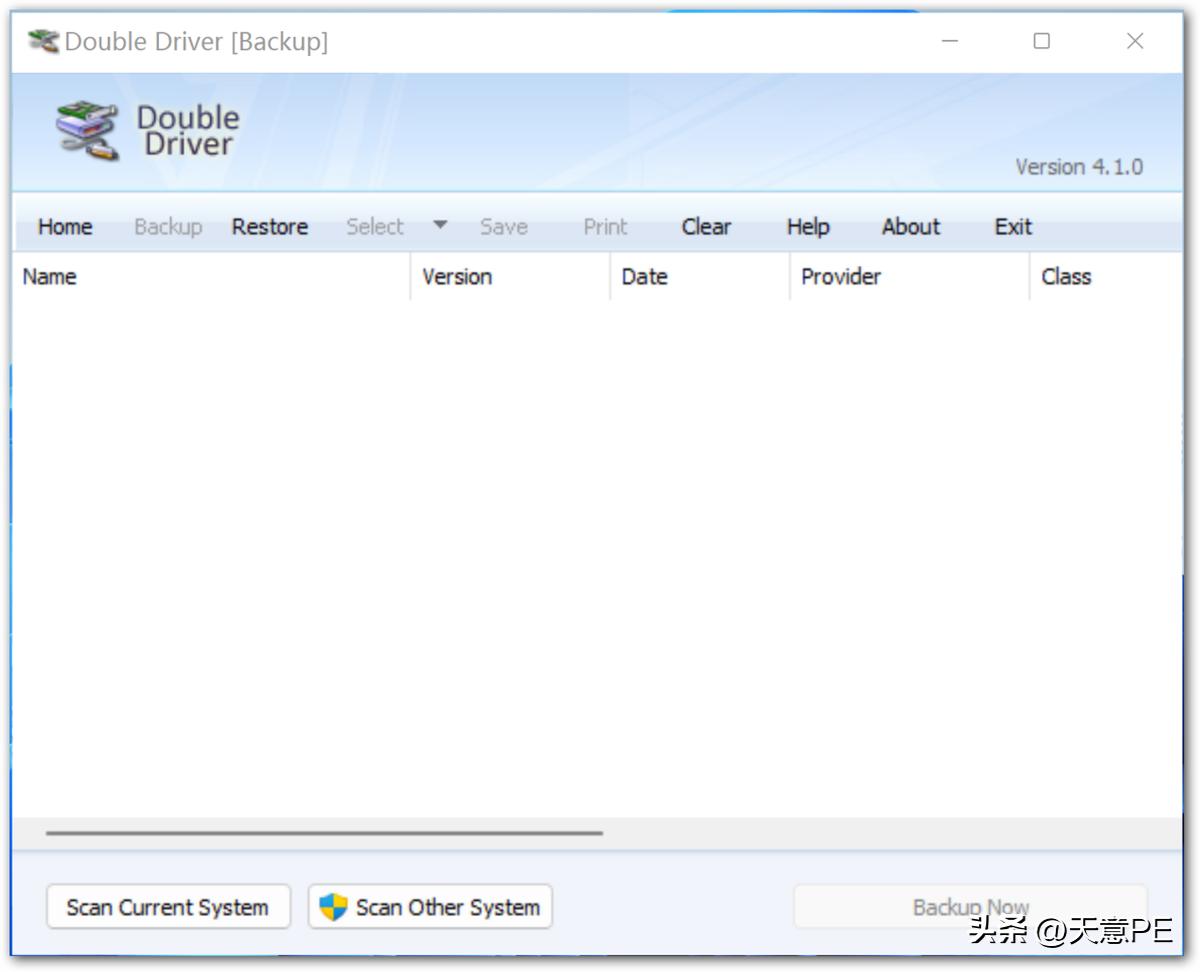The image size is (1200, 972).
Task: Click the title bar app icon
Action: point(44,41)
